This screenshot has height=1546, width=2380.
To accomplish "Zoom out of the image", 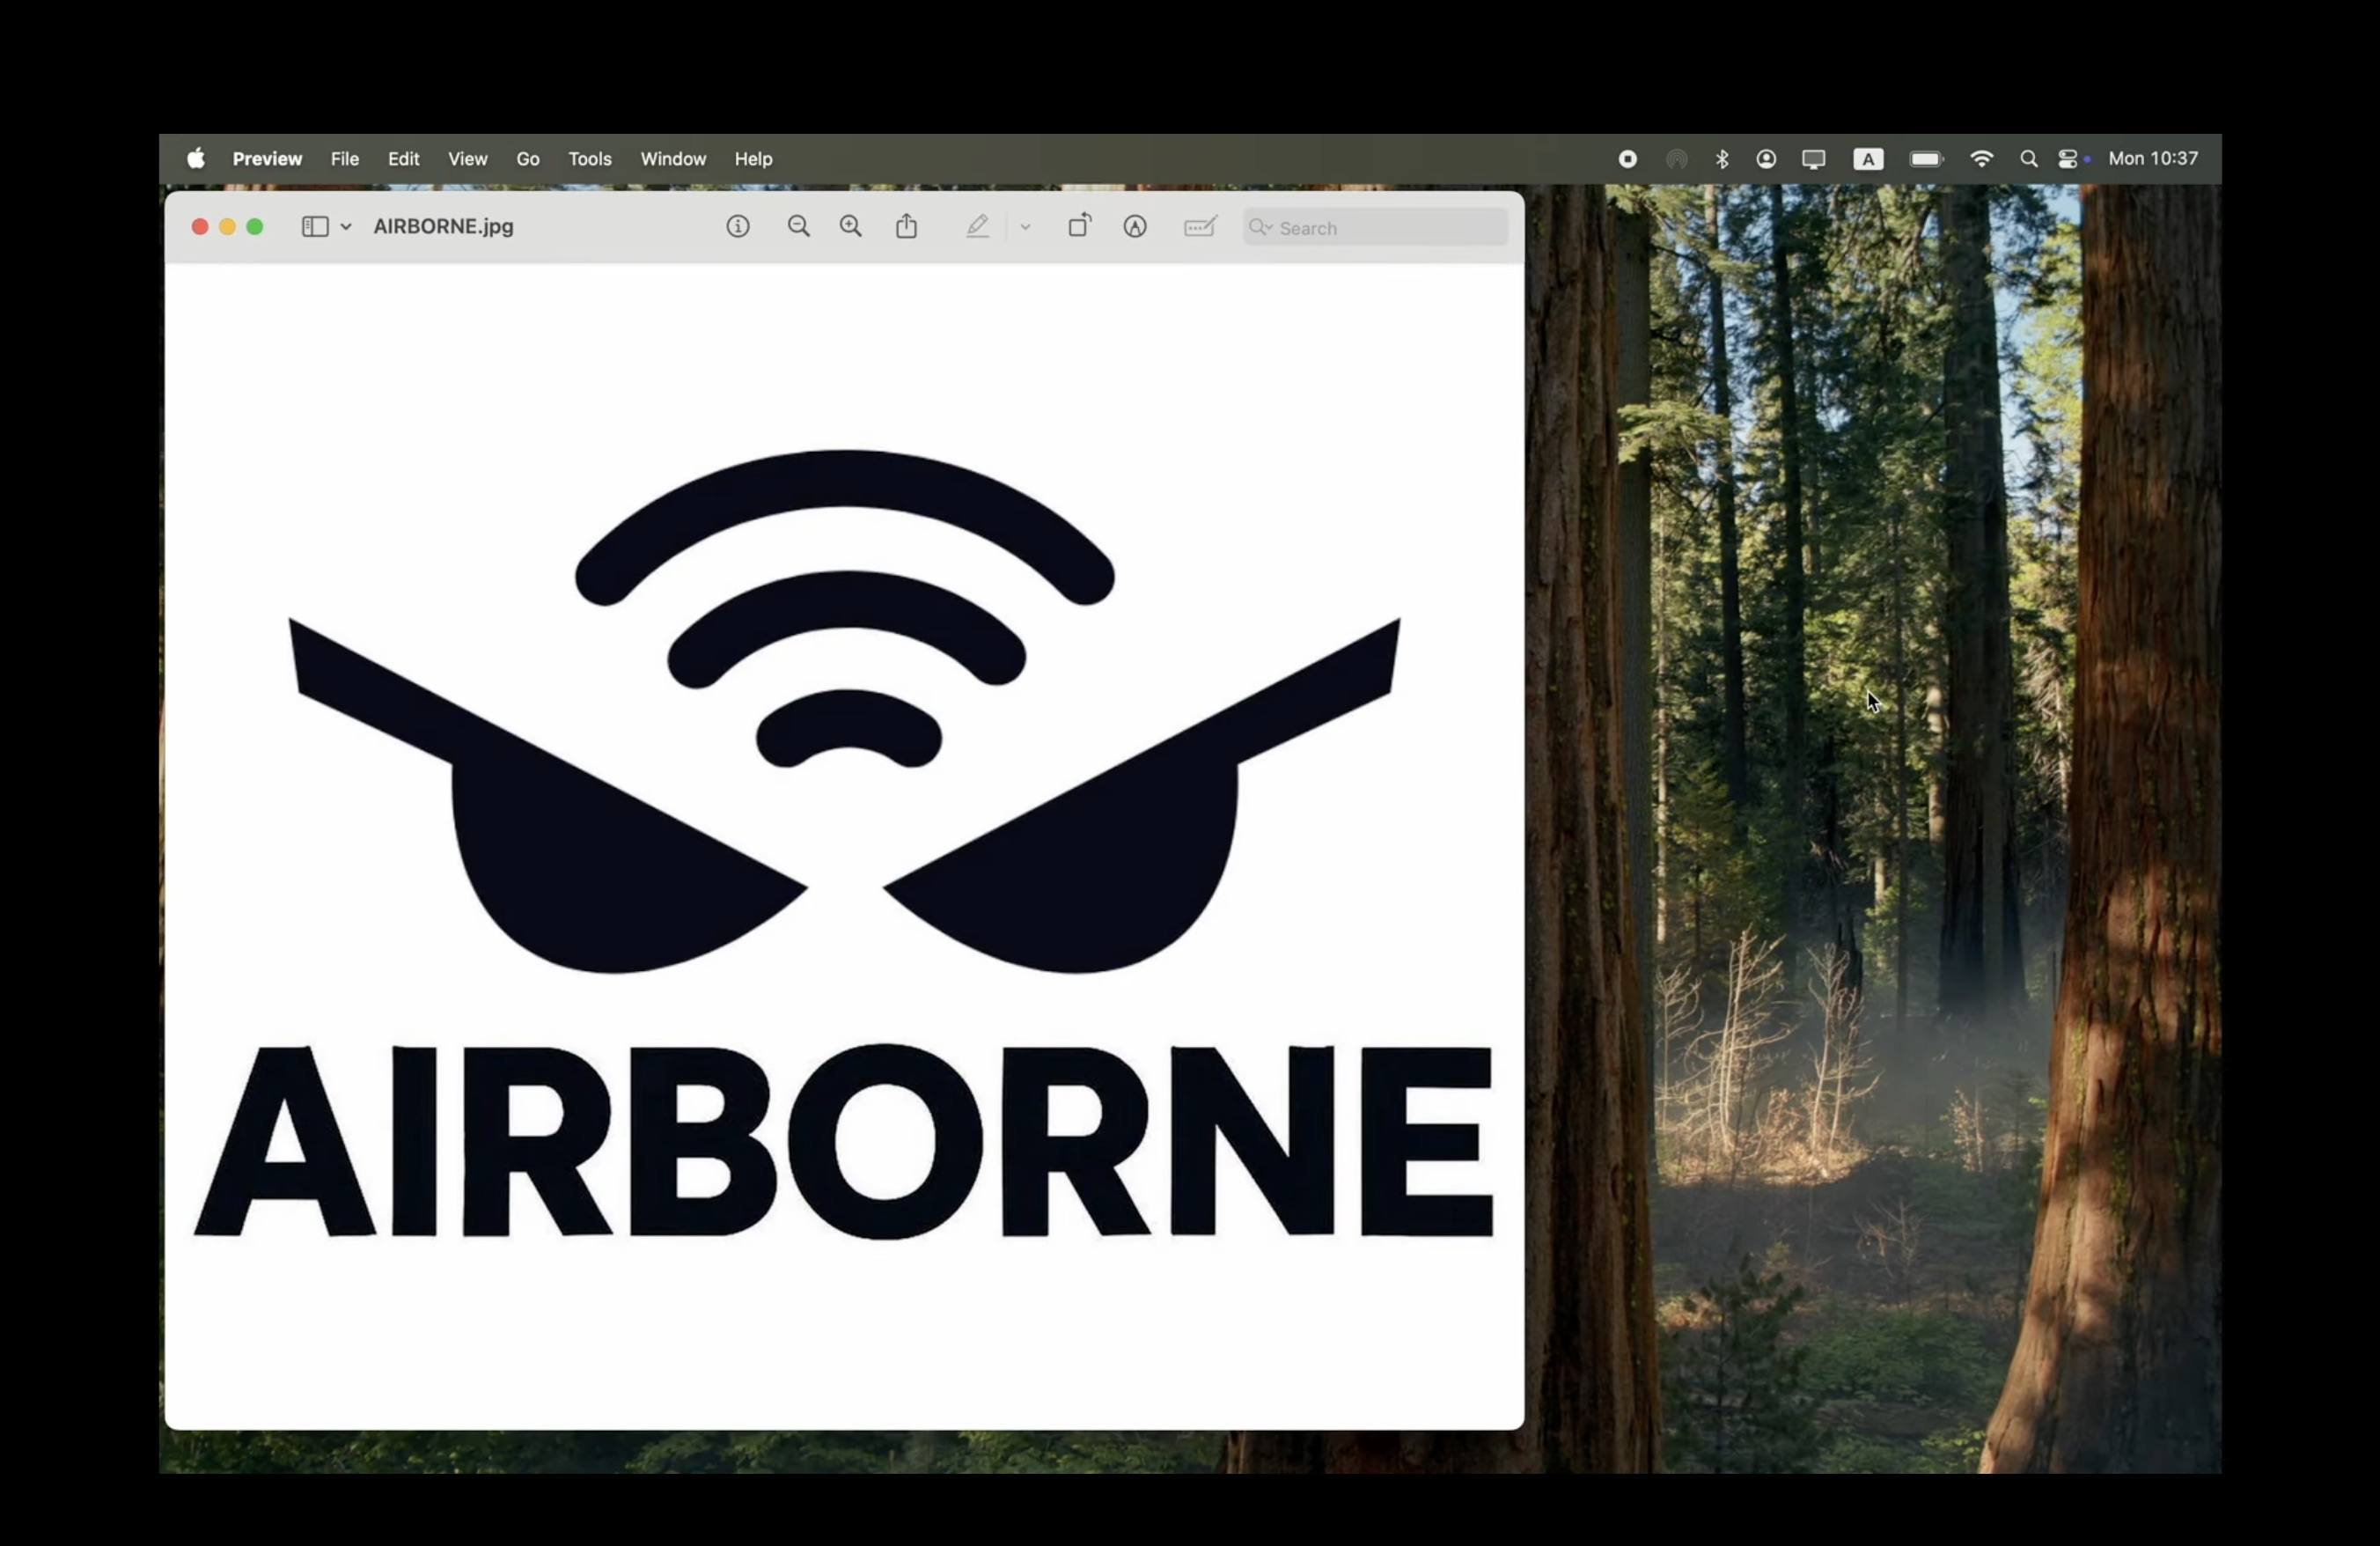I will click(x=798, y=227).
